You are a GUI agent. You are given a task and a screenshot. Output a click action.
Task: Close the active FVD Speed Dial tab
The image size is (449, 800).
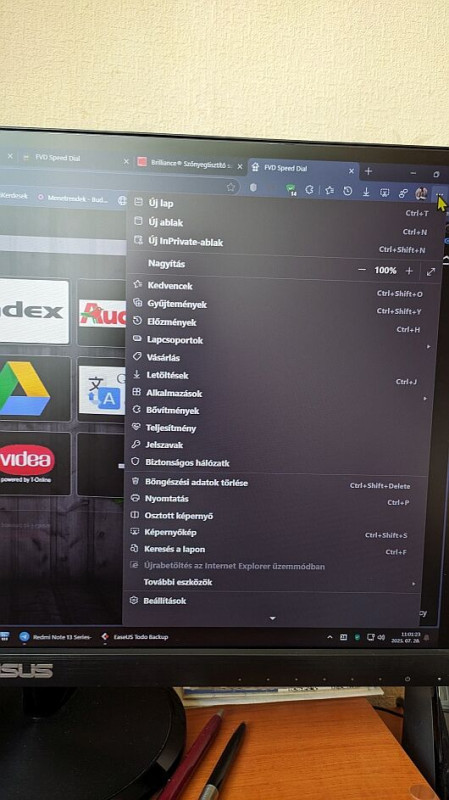coord(351,171)
